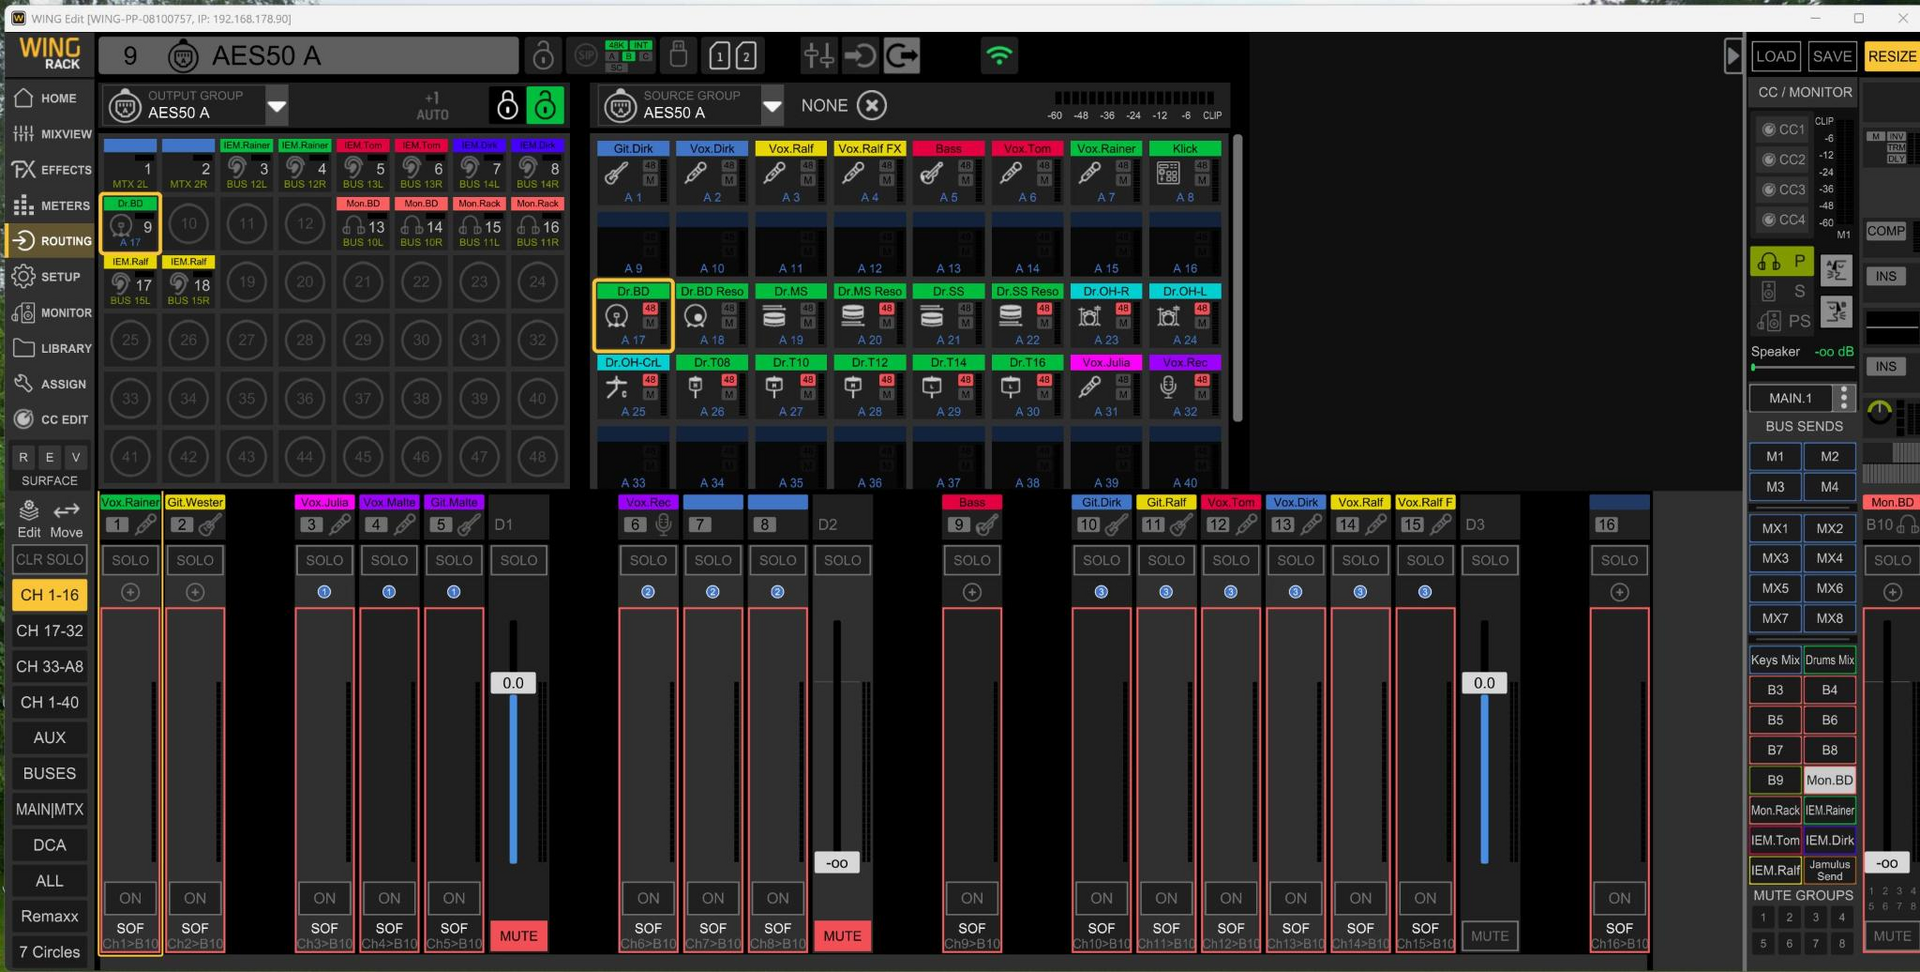Select headphones P monitor source
Viewport: 1920px width, 972px height.
tap(1781, 261)
